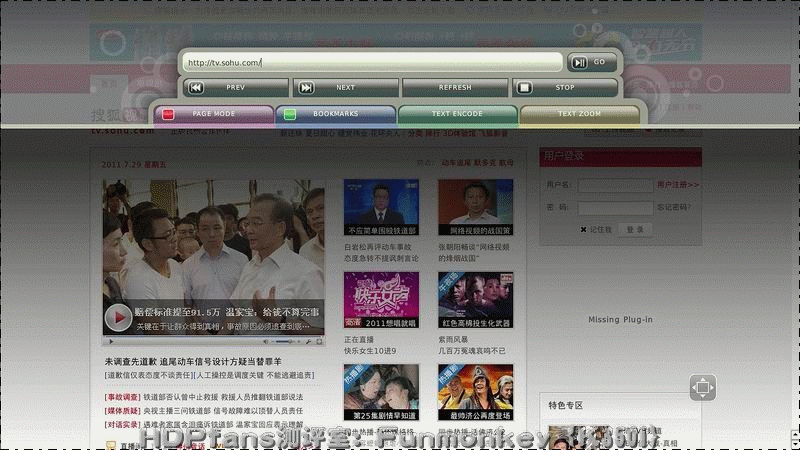Open the 第25集剧情早知道 thumbnail
This screenshot has width=800, height=450.
pos(381,392)
